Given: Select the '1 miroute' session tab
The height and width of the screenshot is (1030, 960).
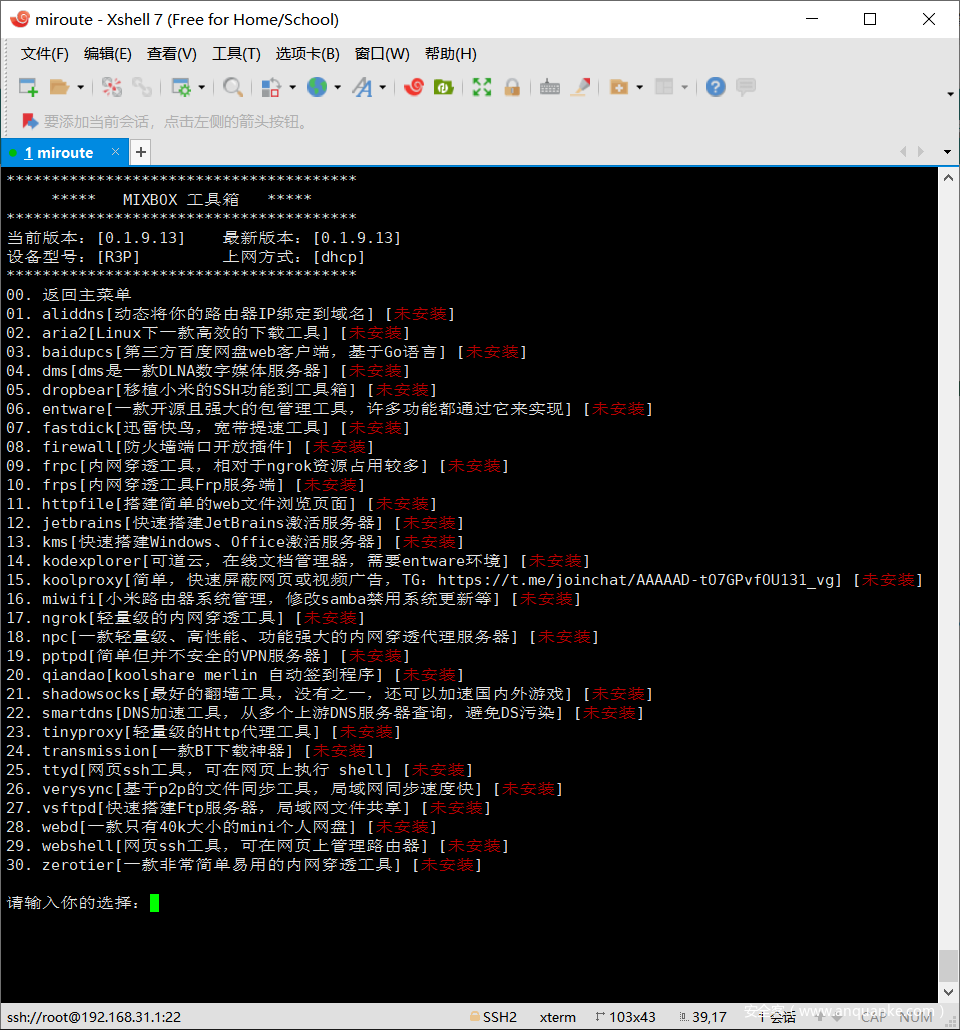Looking at the screenshot, I should point(59,152).
